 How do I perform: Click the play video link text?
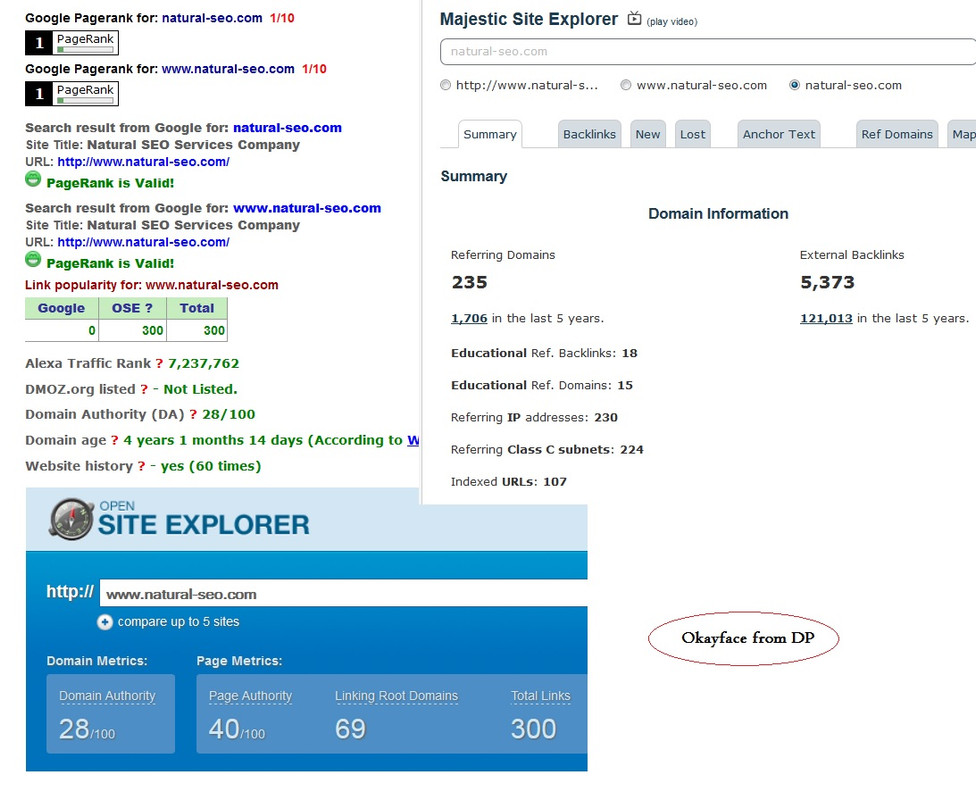point(672,22)
